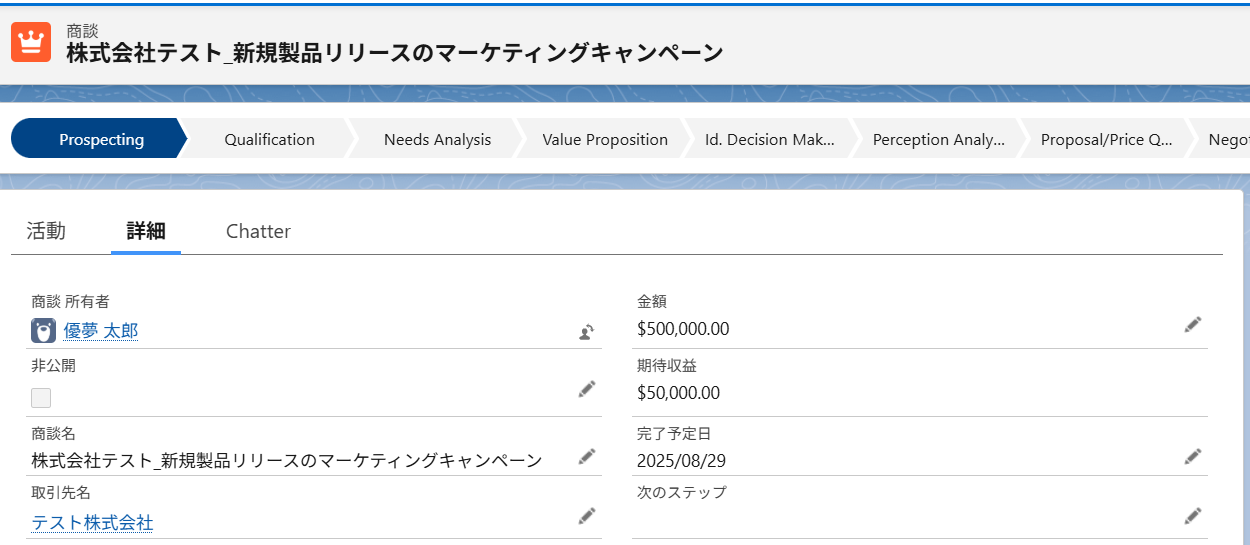This screenshot has height=545, width=1250.
Task: Click the orange crown opportunity icon
Action: click(x=31, y=42)
